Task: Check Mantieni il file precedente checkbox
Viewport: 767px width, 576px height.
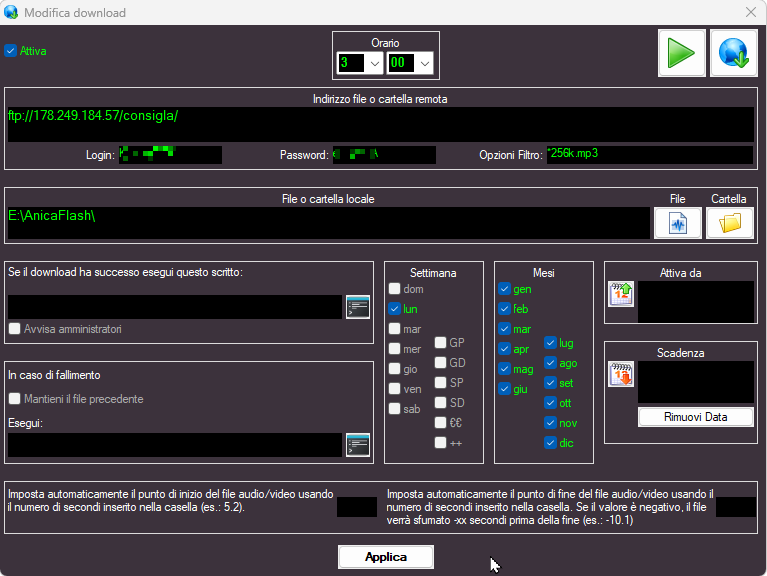Action: pyautogui.click(x=14, y=399)
